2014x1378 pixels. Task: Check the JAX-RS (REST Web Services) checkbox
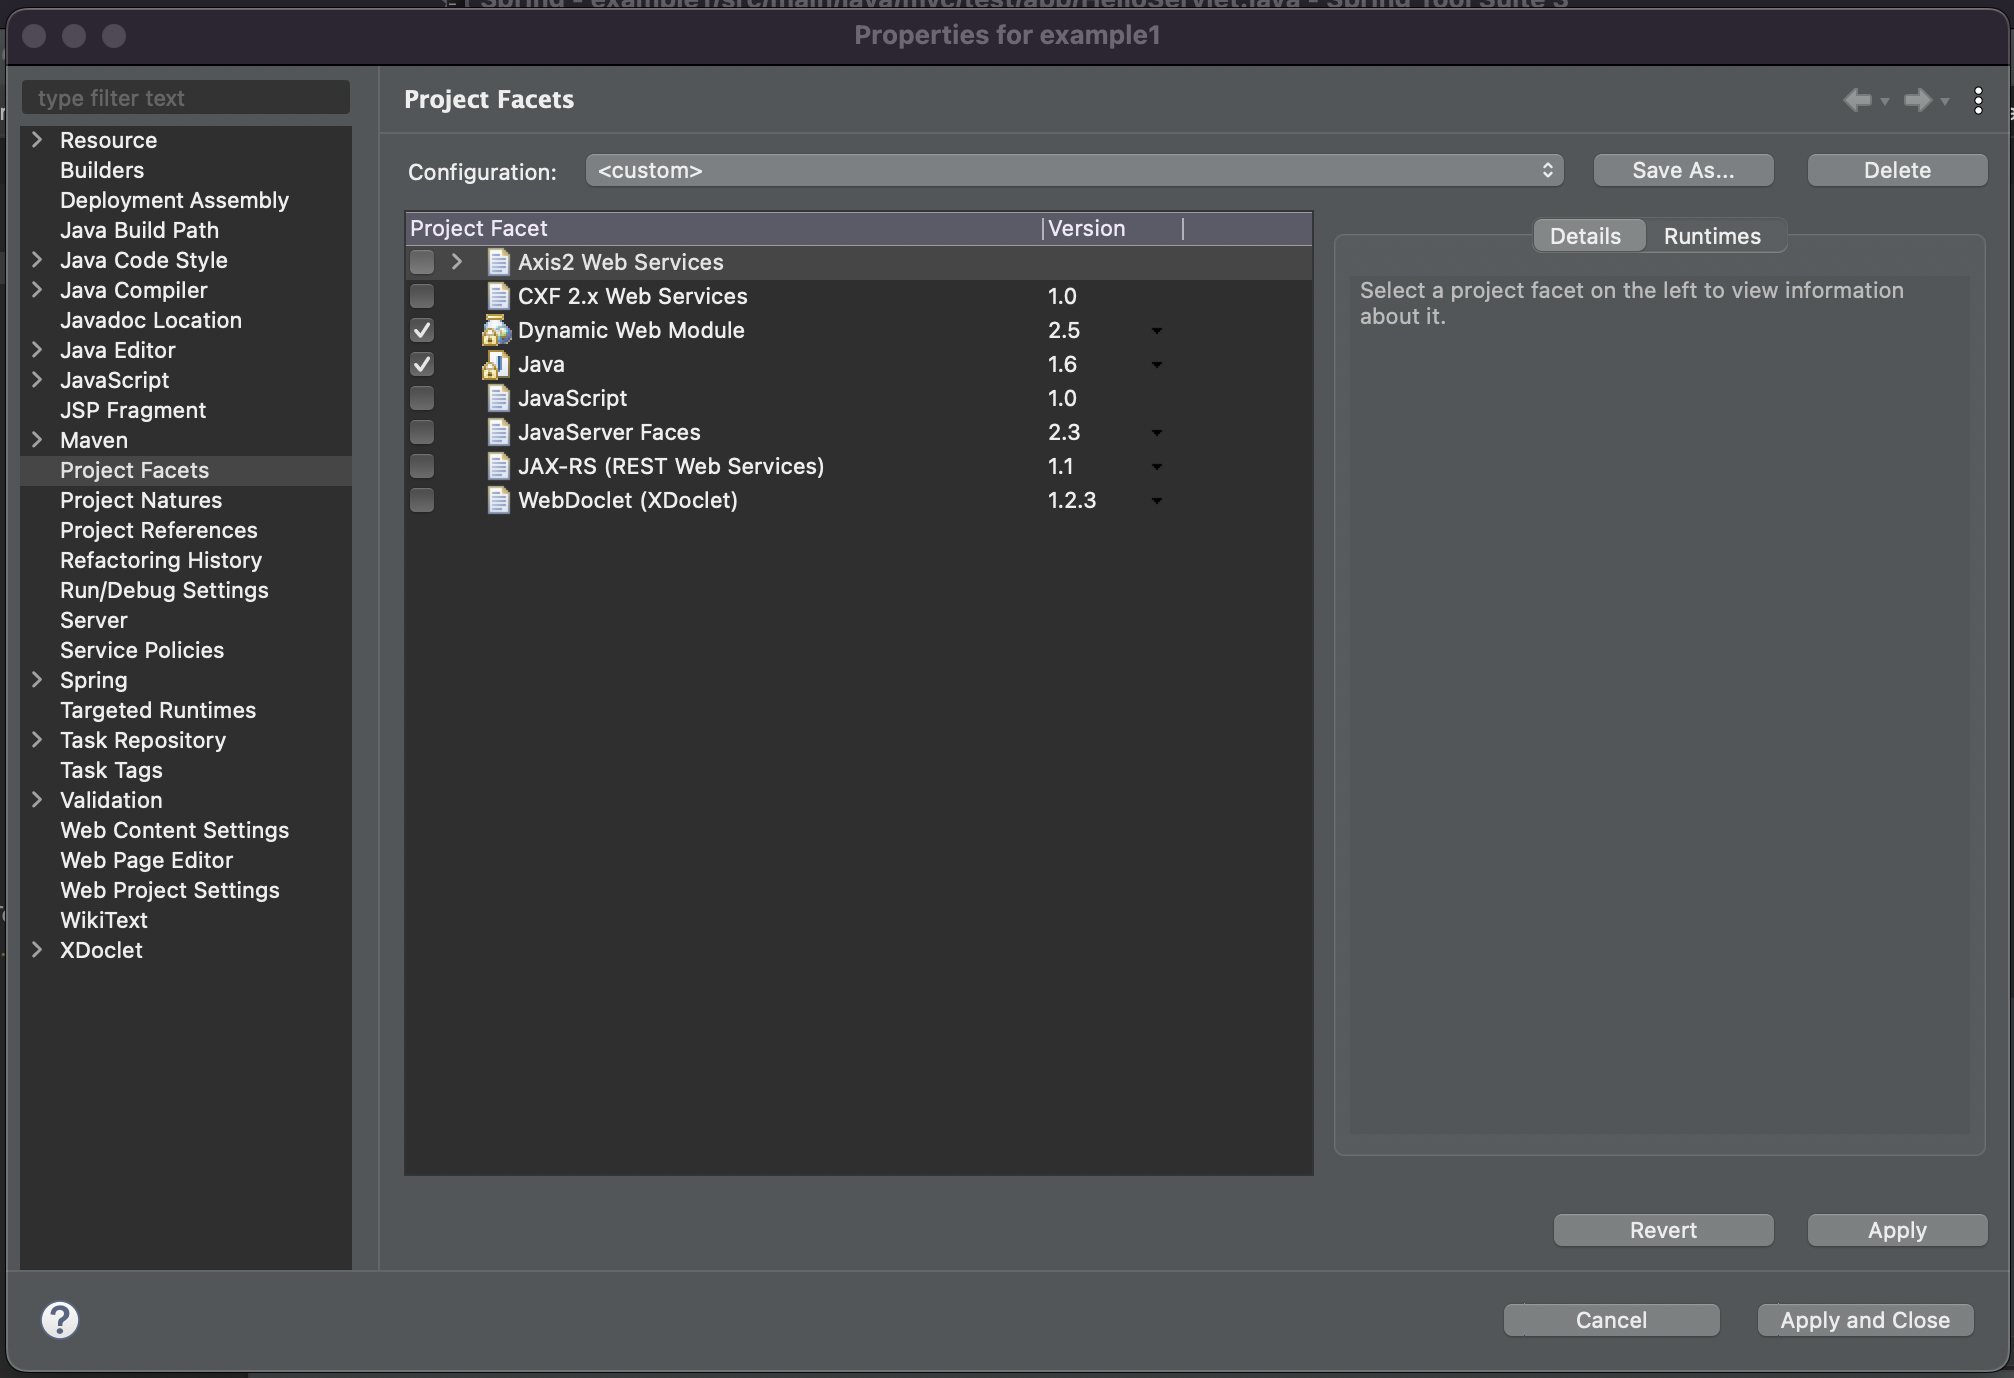pos(422,466)
